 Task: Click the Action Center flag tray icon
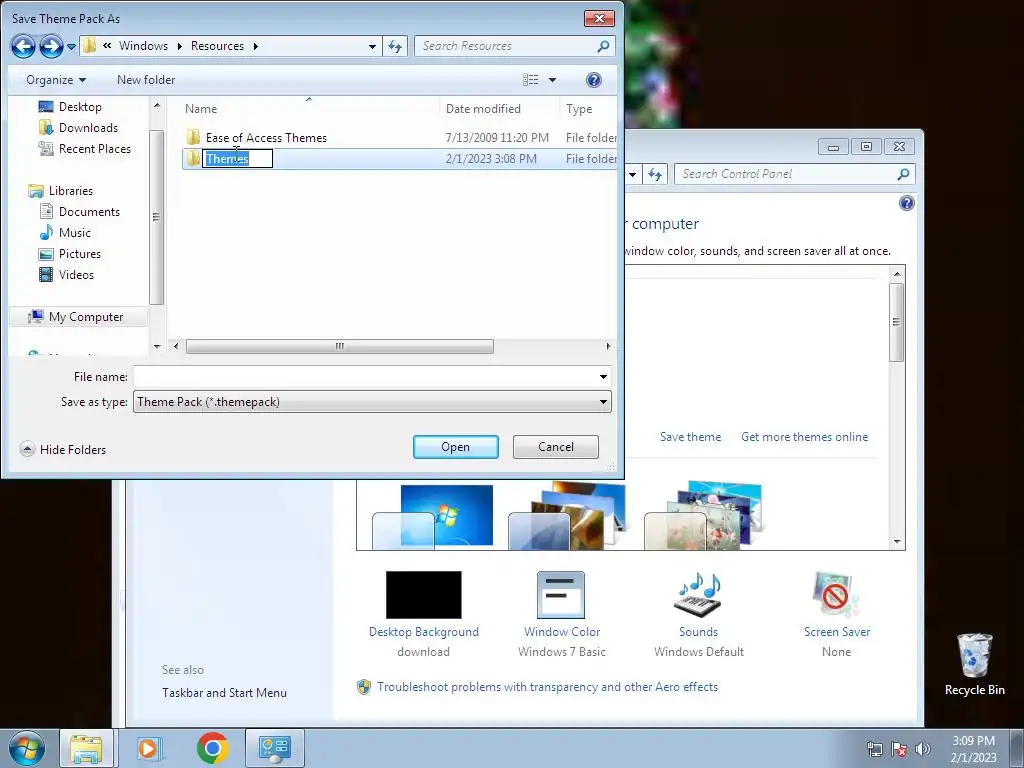(899, 749)
